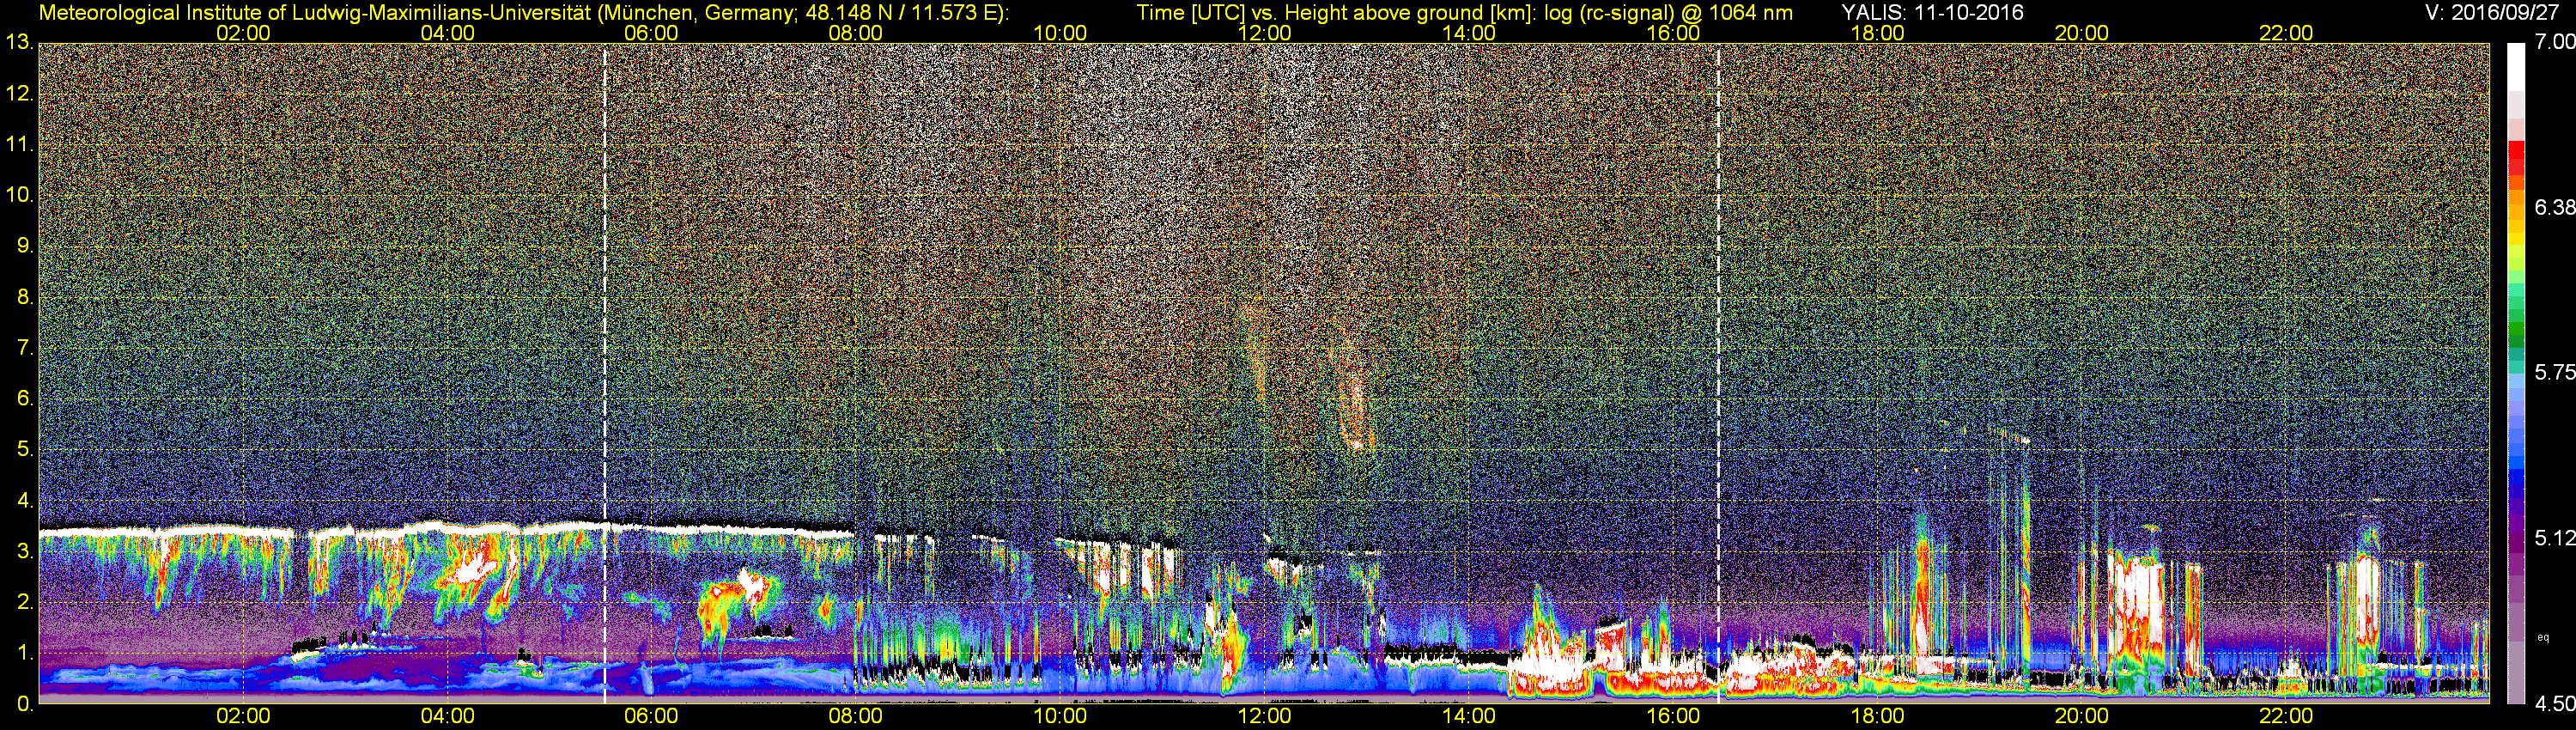Click the 12:00 label on the bottom time axis

click(1264, 717)
